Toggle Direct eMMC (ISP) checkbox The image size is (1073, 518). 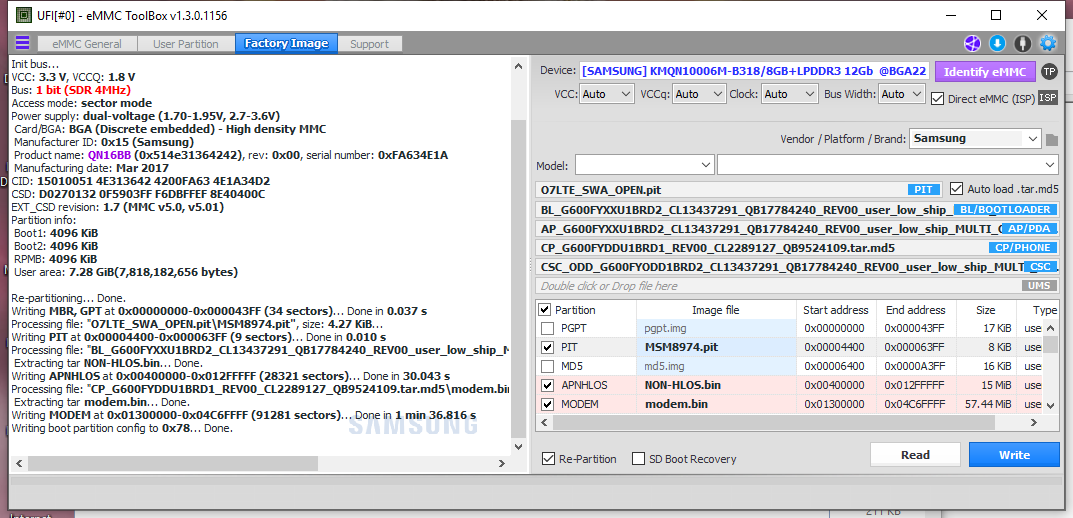938,99
